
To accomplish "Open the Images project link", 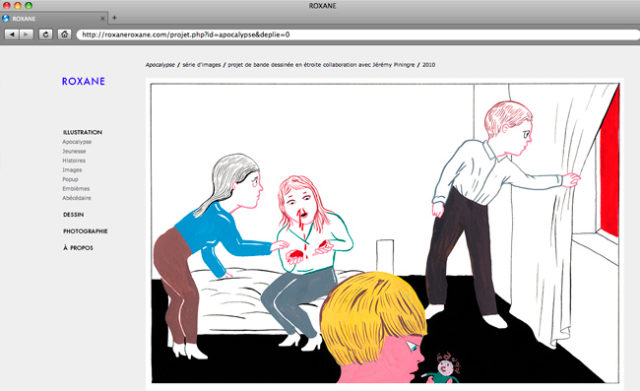I will 72,170.
